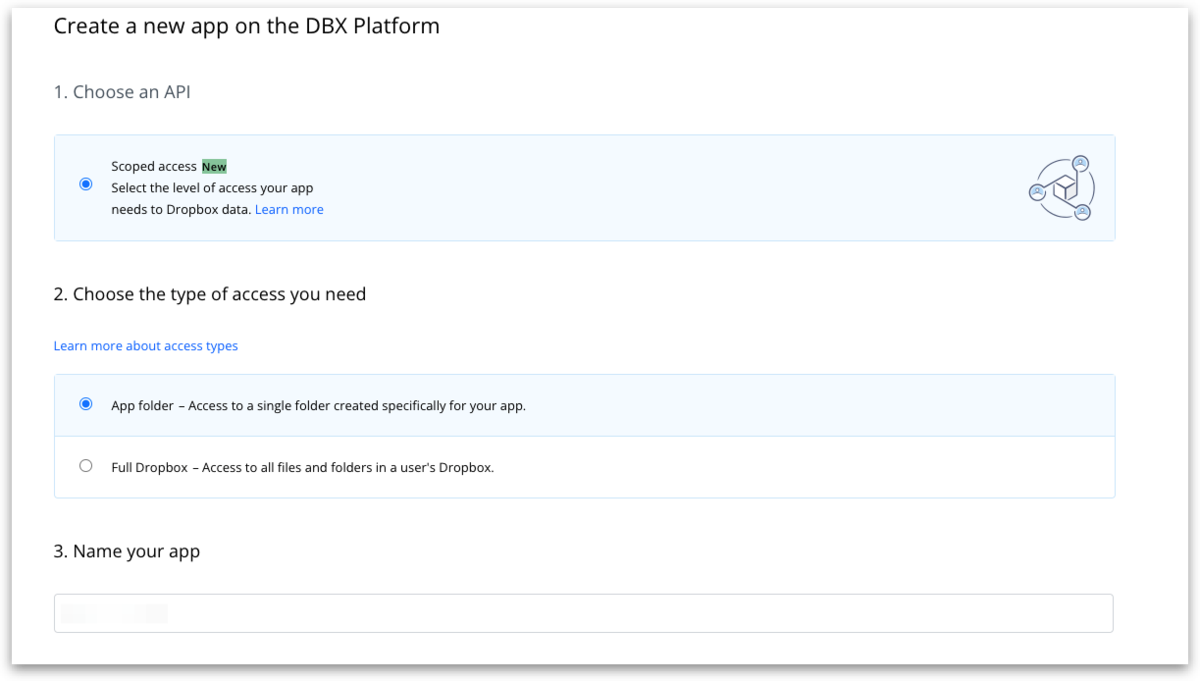The height and width of the screenshot is (681, 1200).
Task: Choose the App folder radio button
Action: point(86,404)
